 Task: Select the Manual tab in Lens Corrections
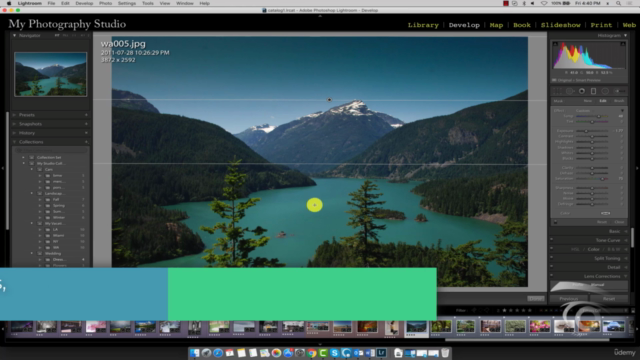click(x=597, y=284)
